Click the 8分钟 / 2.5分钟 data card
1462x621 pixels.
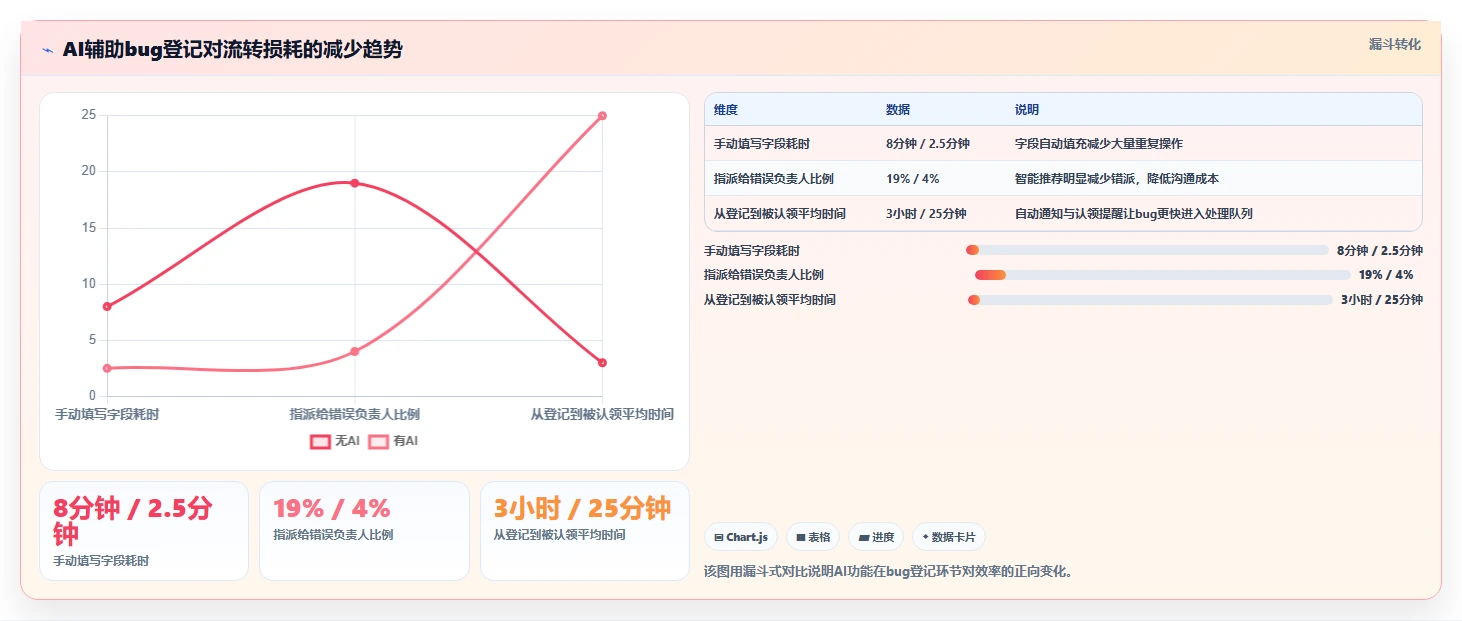144,531
